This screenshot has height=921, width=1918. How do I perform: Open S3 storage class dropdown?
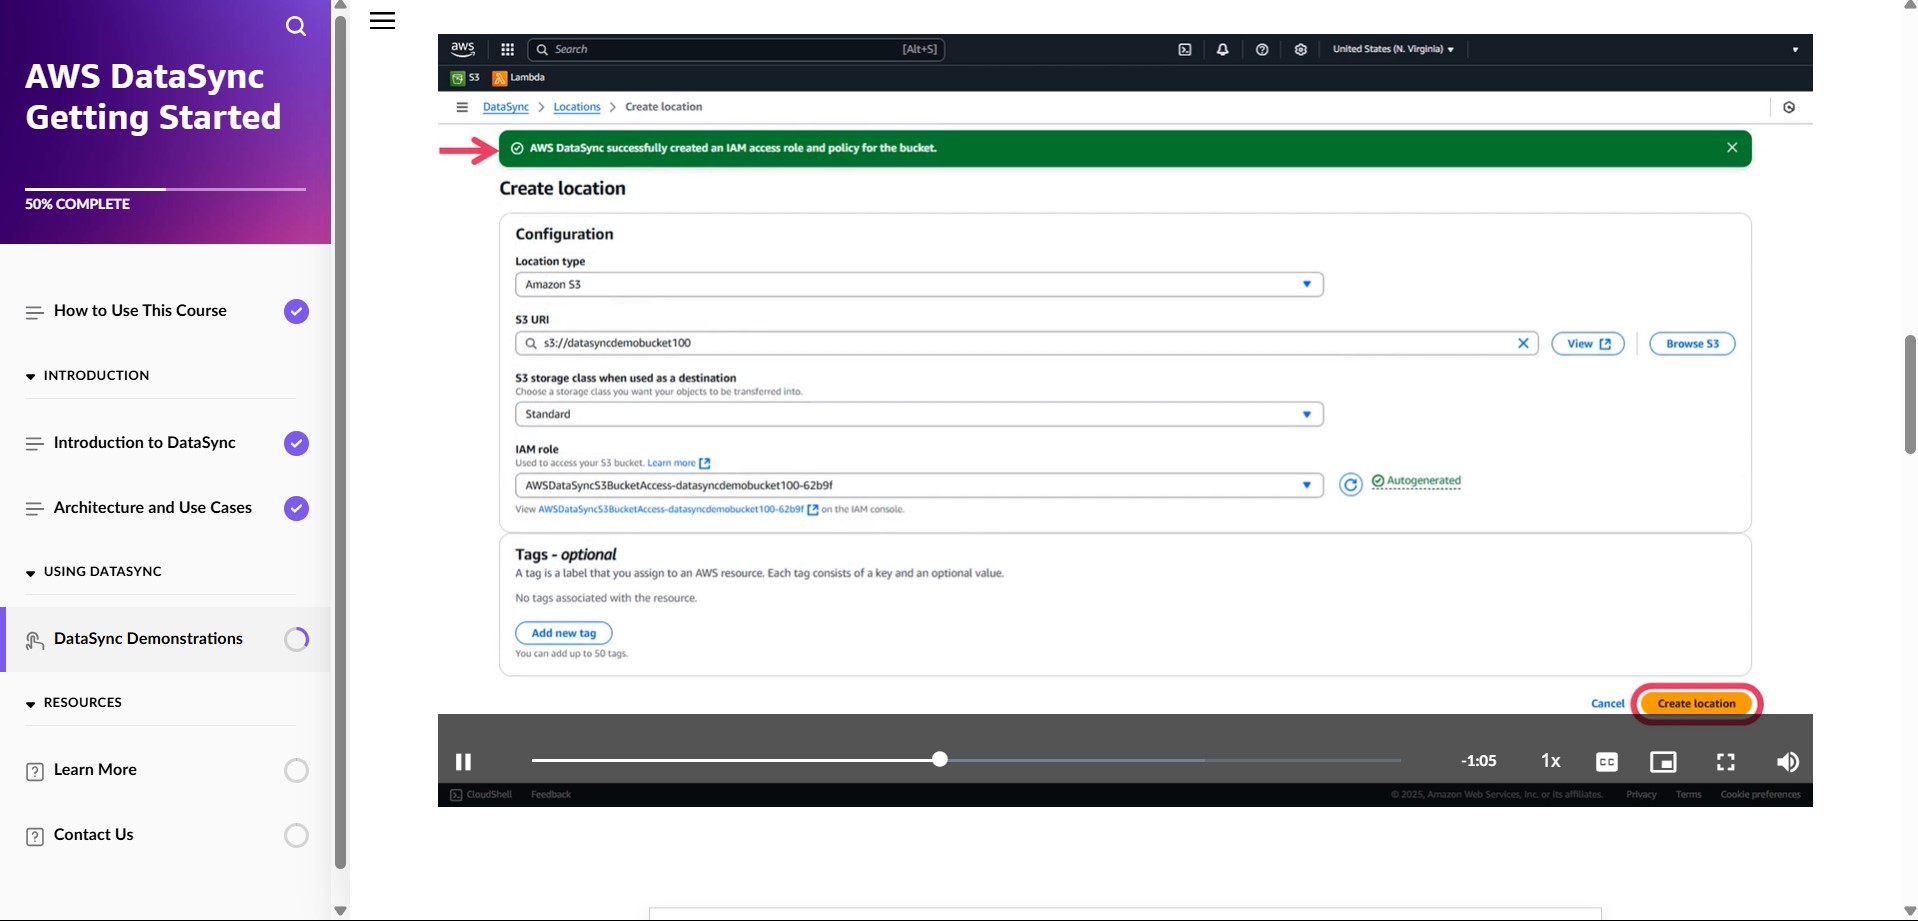[x=919, y=414]
